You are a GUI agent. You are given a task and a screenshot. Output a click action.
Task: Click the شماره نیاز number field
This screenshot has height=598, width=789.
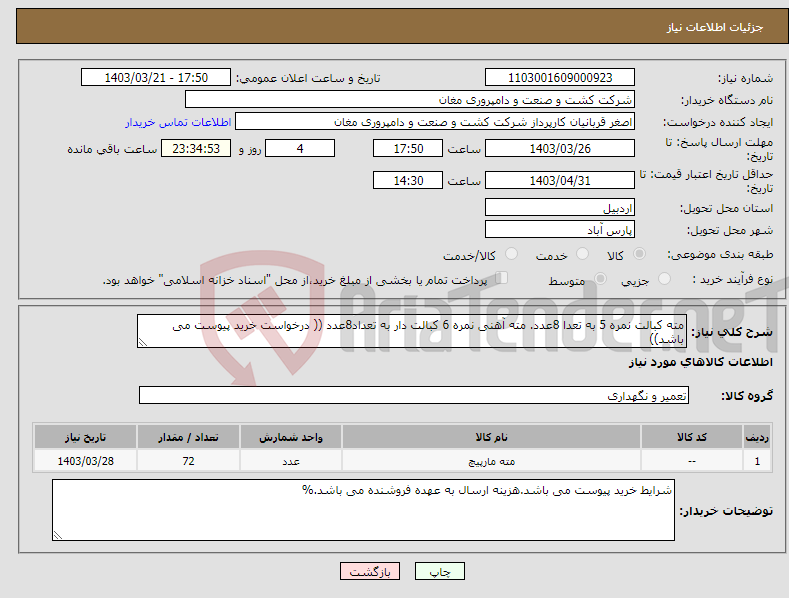560,78
